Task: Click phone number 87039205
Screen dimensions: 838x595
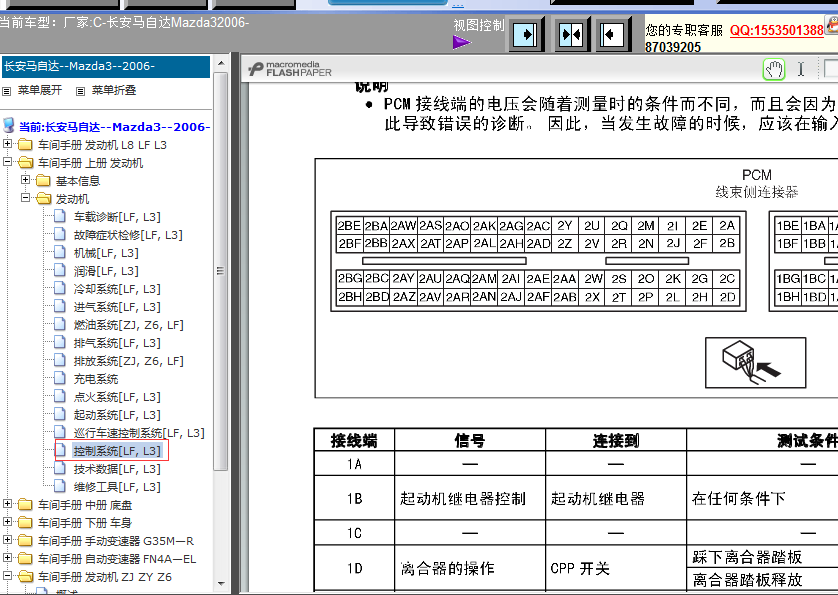Action: pos(673,47)
